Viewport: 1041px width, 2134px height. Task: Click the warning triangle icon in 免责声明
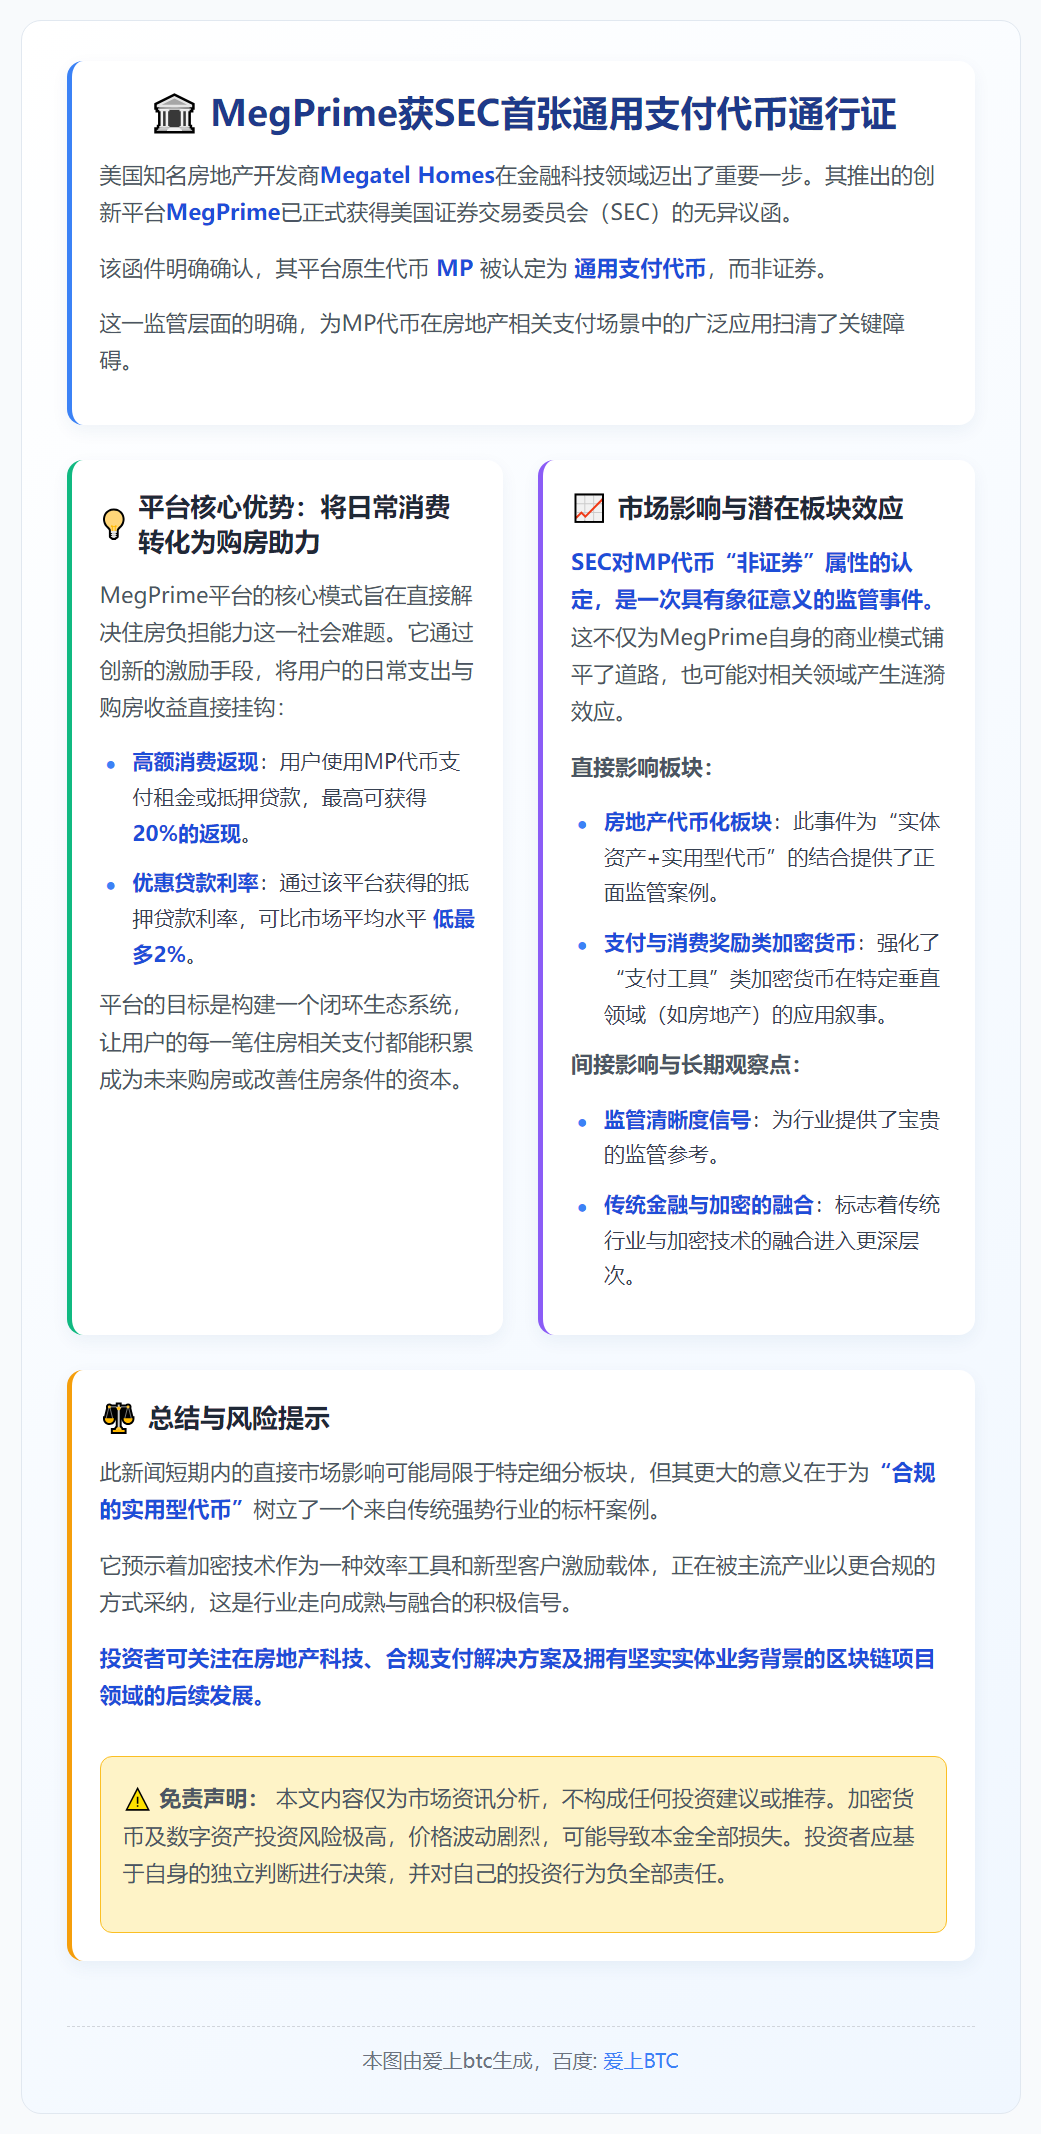(137, 1800)
